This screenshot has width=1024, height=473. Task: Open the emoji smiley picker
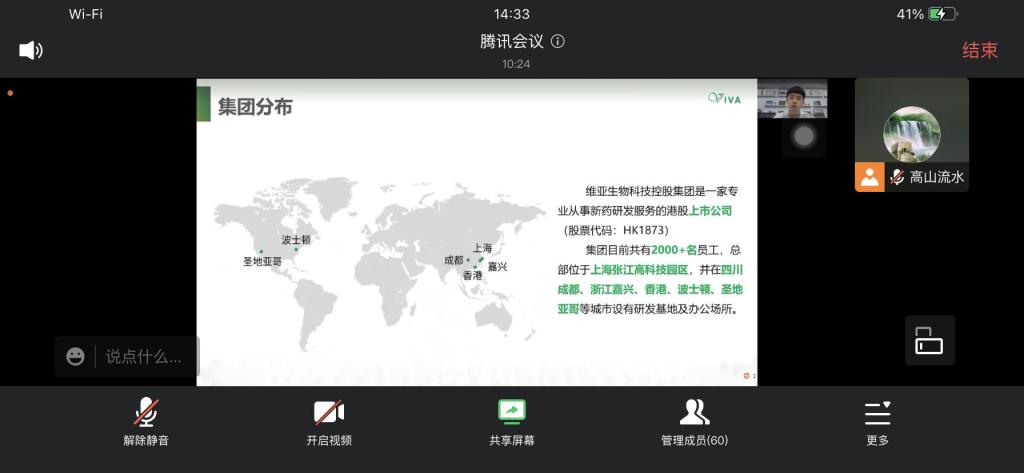pyautogui.click(x=75, y=356)
